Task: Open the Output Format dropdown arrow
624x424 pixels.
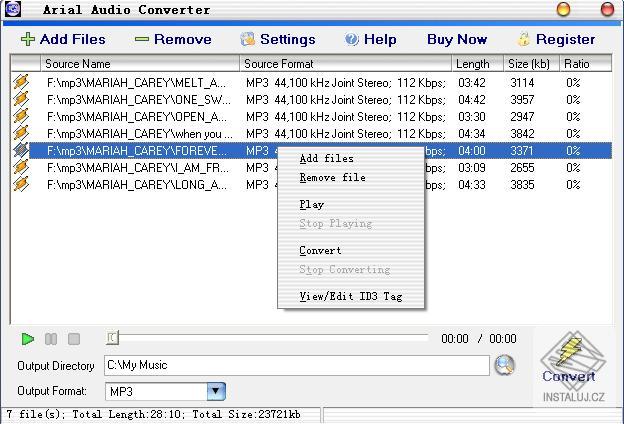Action: click(216, 391)
